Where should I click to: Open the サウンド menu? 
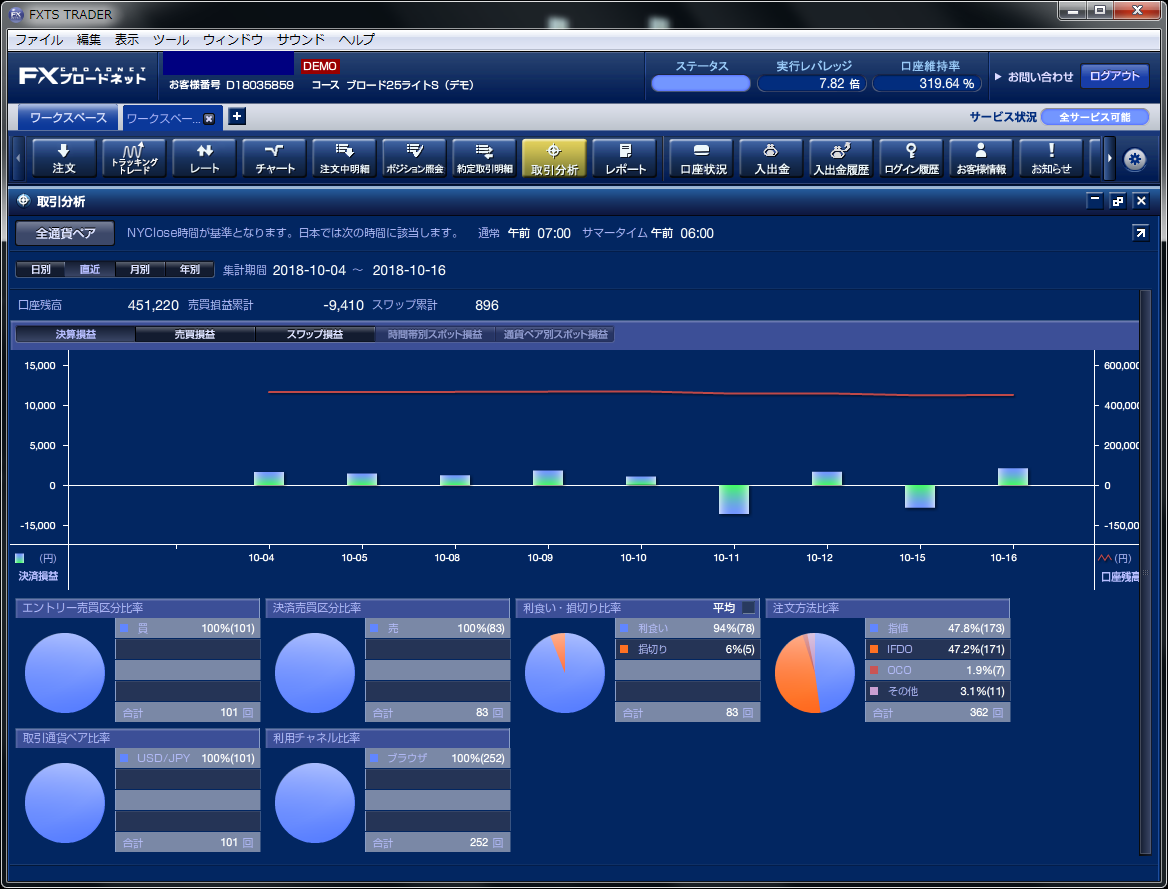[x=301, y=39]
